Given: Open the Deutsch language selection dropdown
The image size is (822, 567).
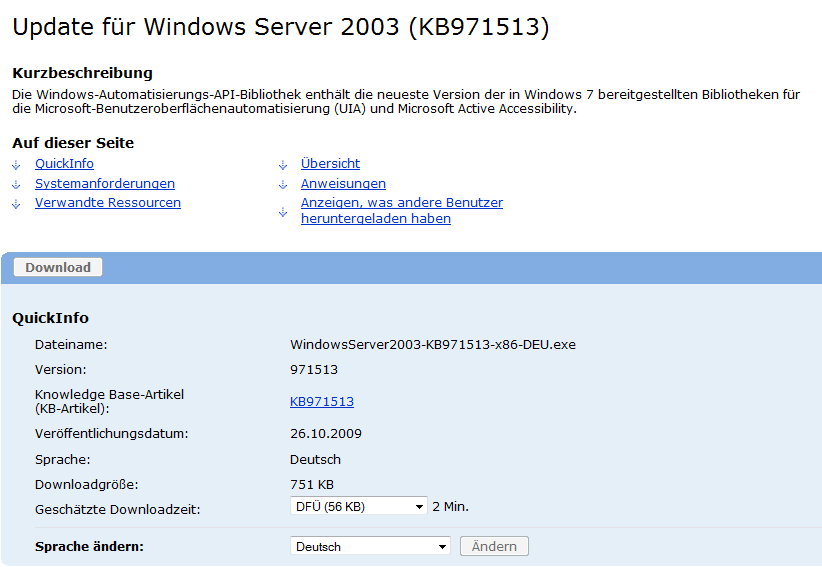Looking at the screenshot, I should click(x=370, y=547).
